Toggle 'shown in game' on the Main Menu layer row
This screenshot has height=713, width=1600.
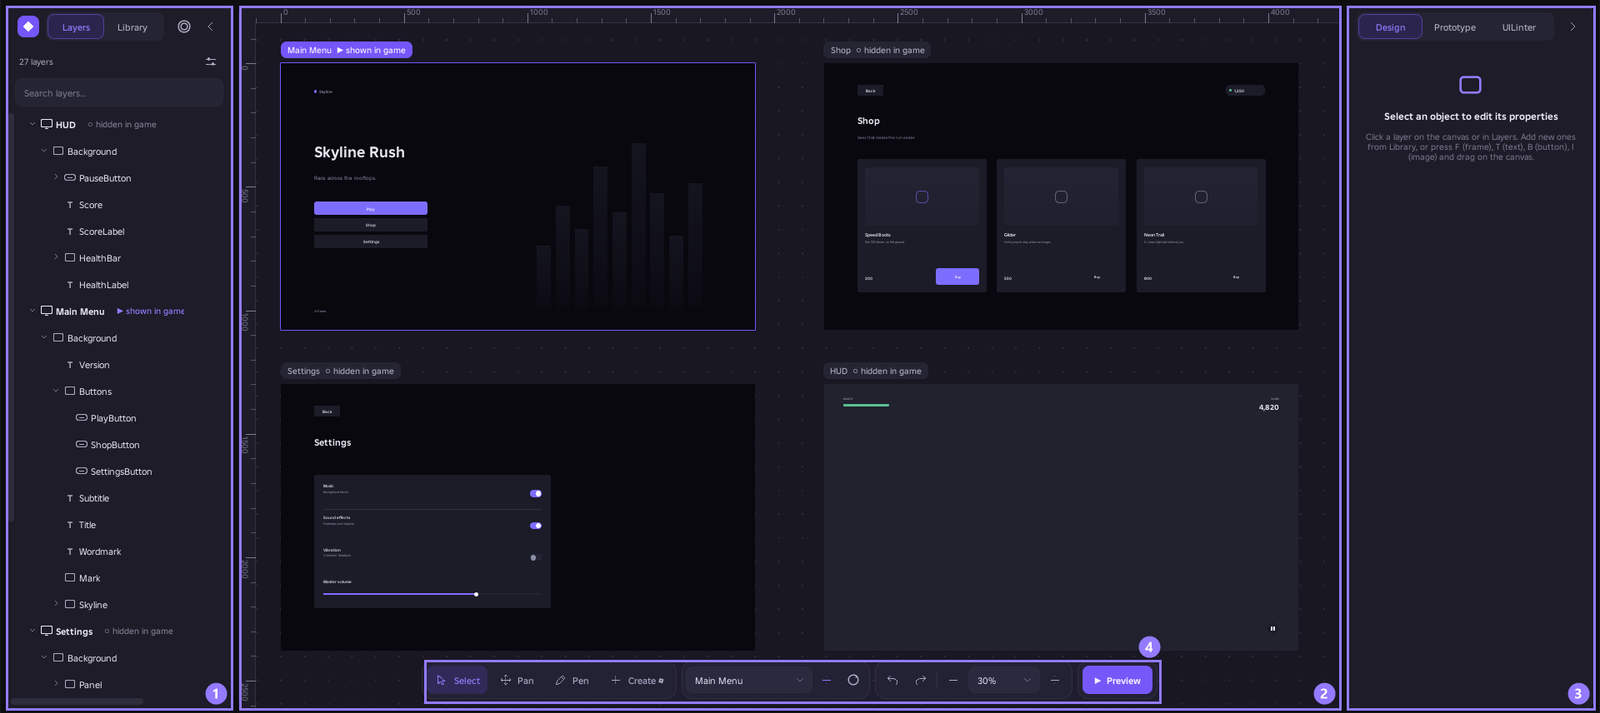click(150, 311)
